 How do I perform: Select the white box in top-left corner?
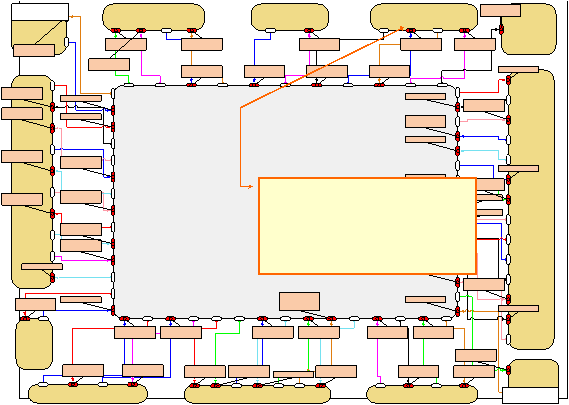[40, 12]
